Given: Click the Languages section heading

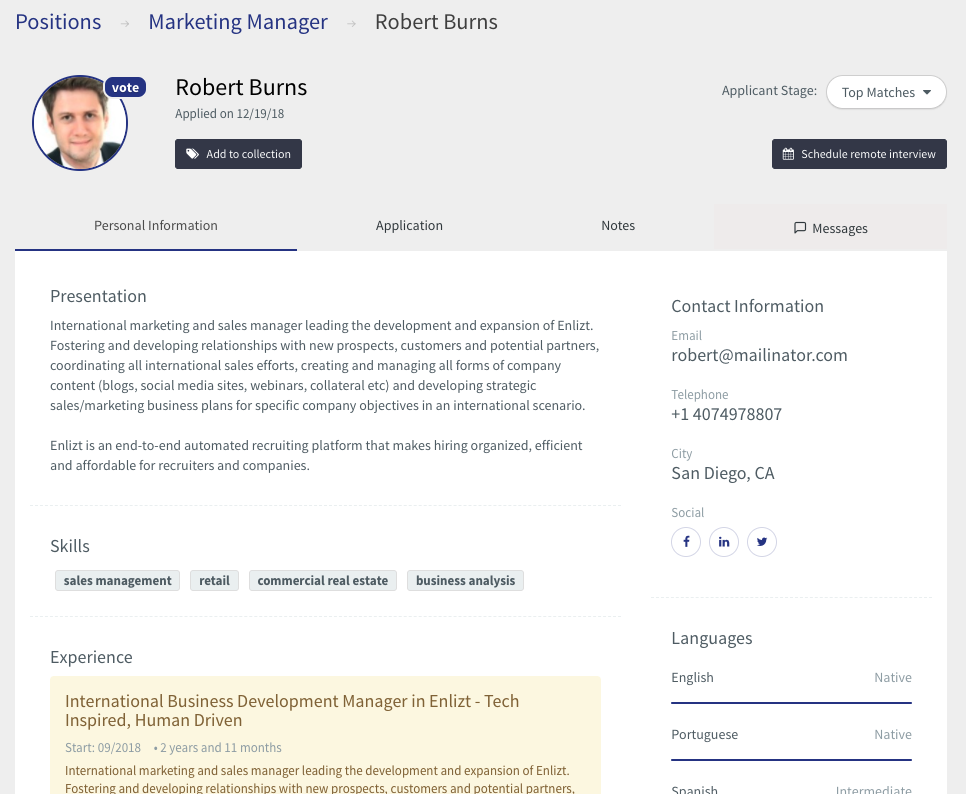Looking at the screenshot, I should click(x=712, y=639).
